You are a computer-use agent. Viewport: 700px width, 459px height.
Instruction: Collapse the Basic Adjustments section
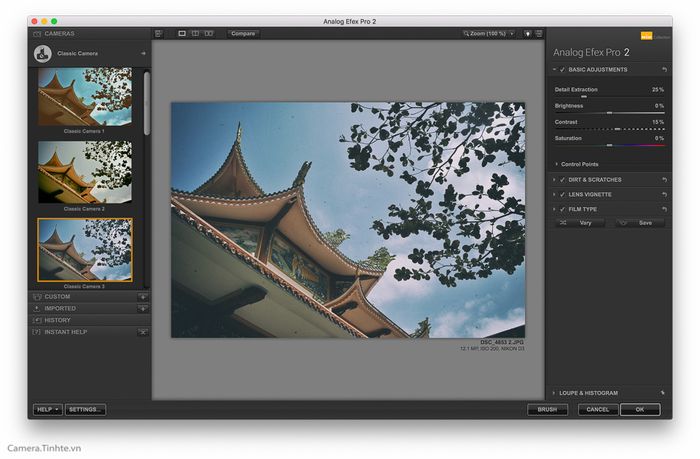pos(554,70)
